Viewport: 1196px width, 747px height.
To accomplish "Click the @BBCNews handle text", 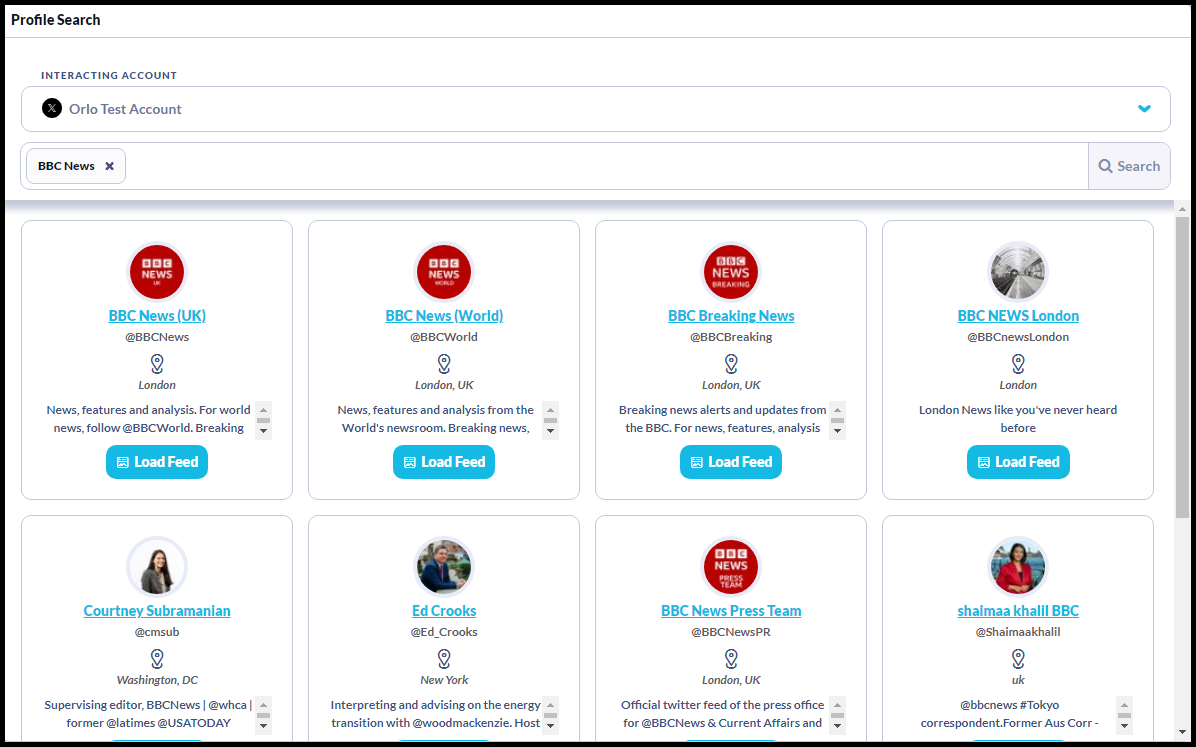I will click(157, 337).
